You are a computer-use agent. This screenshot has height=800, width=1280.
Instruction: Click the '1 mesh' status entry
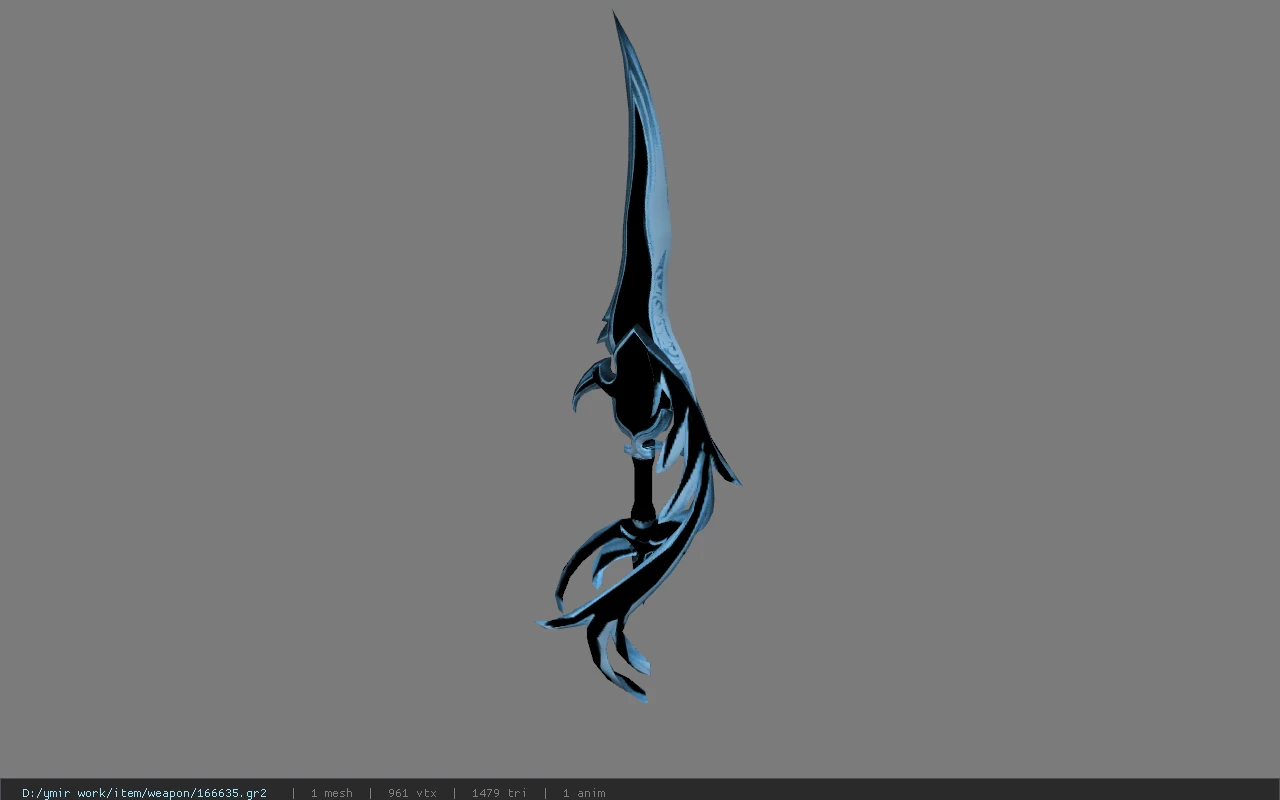coord(331,793)
